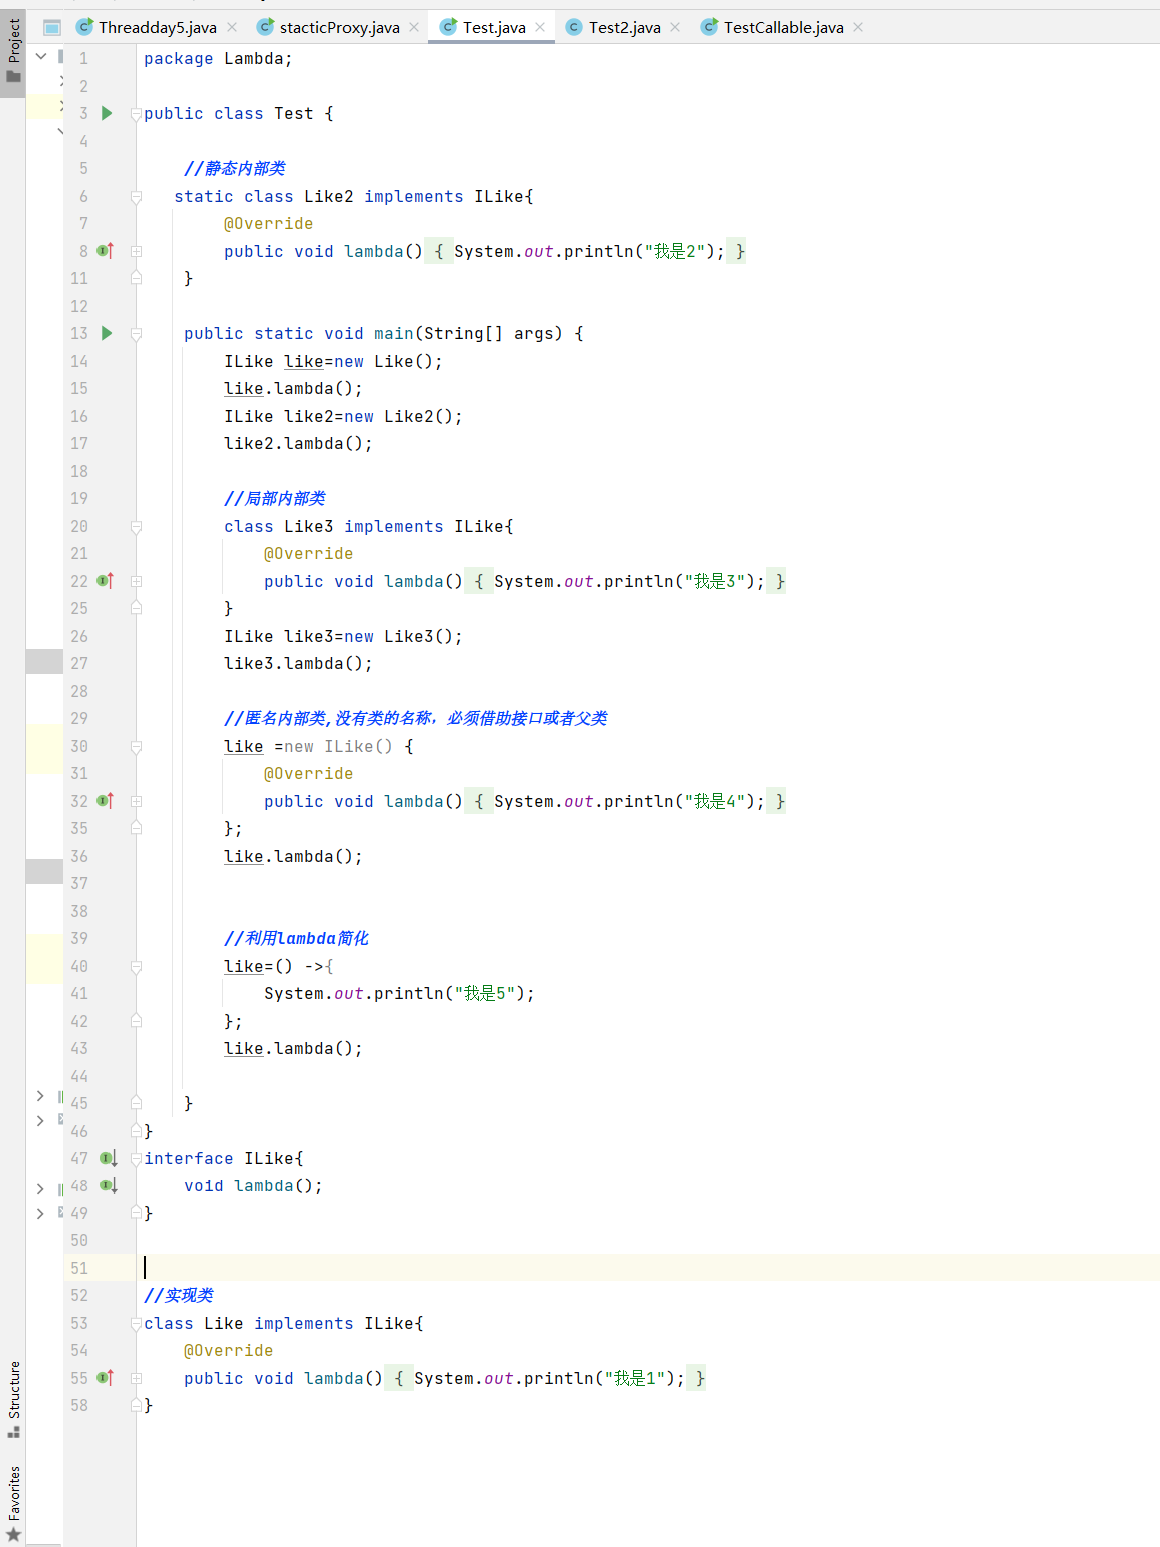This screenshot has width=1160, height=1547.
Task: Collapse ILike interface fold at line 47
Action: coord(137,1159)
